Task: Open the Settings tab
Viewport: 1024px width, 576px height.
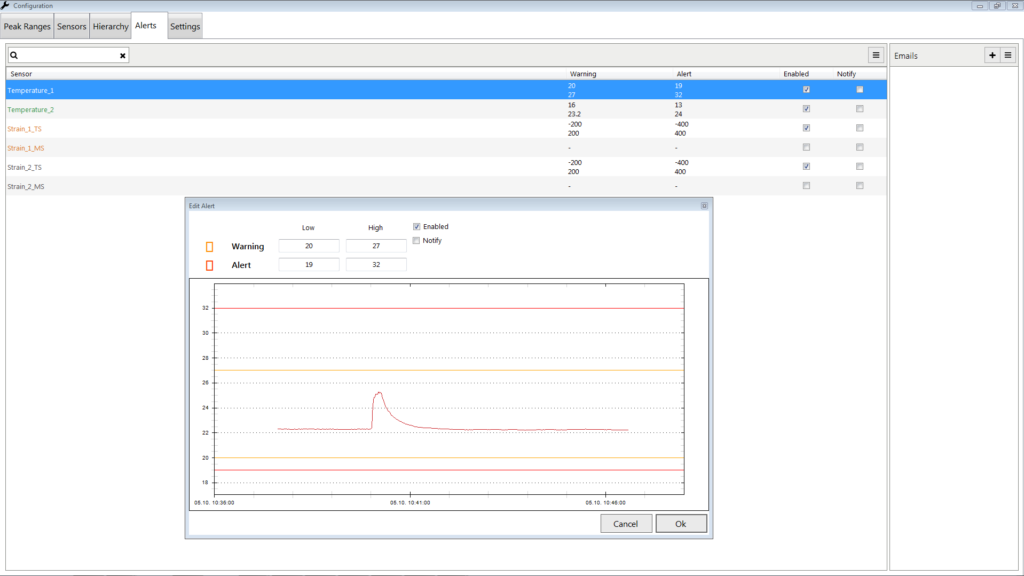Action: [185, 27]
